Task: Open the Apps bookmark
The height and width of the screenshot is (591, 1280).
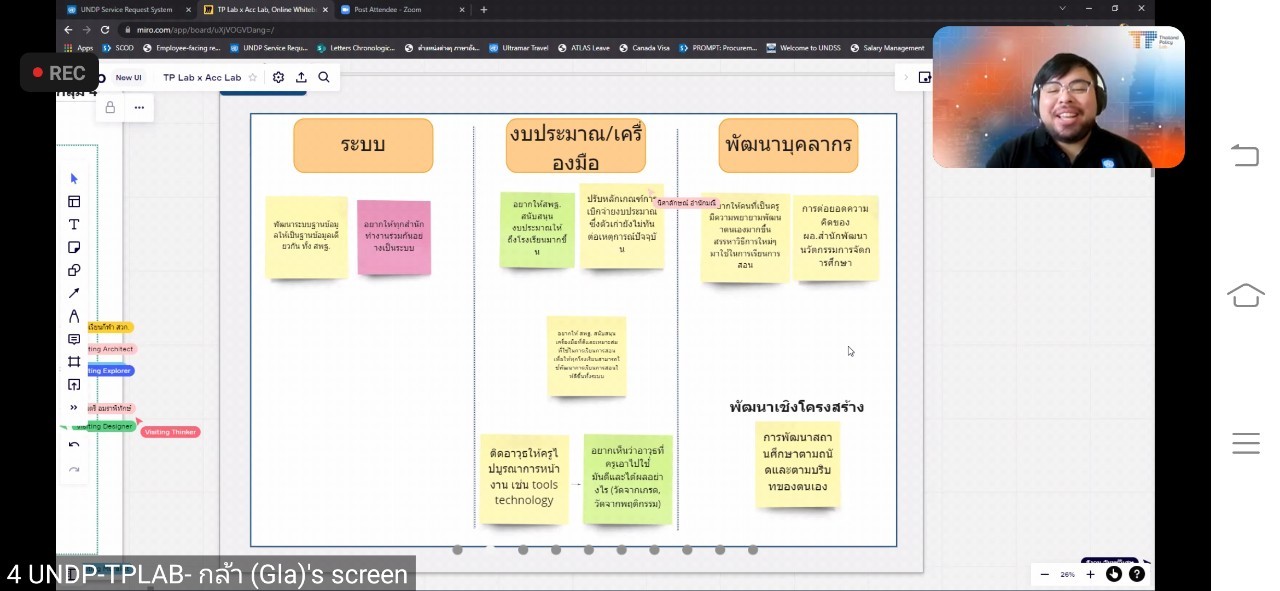Action: [x=79, y=47]
